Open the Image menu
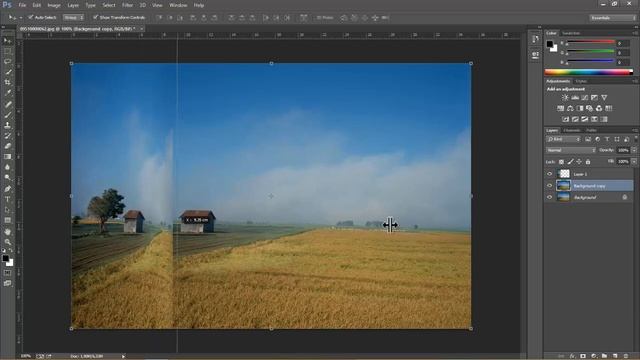This screenshot has height=360, width=640. click(x=54, y=5)
